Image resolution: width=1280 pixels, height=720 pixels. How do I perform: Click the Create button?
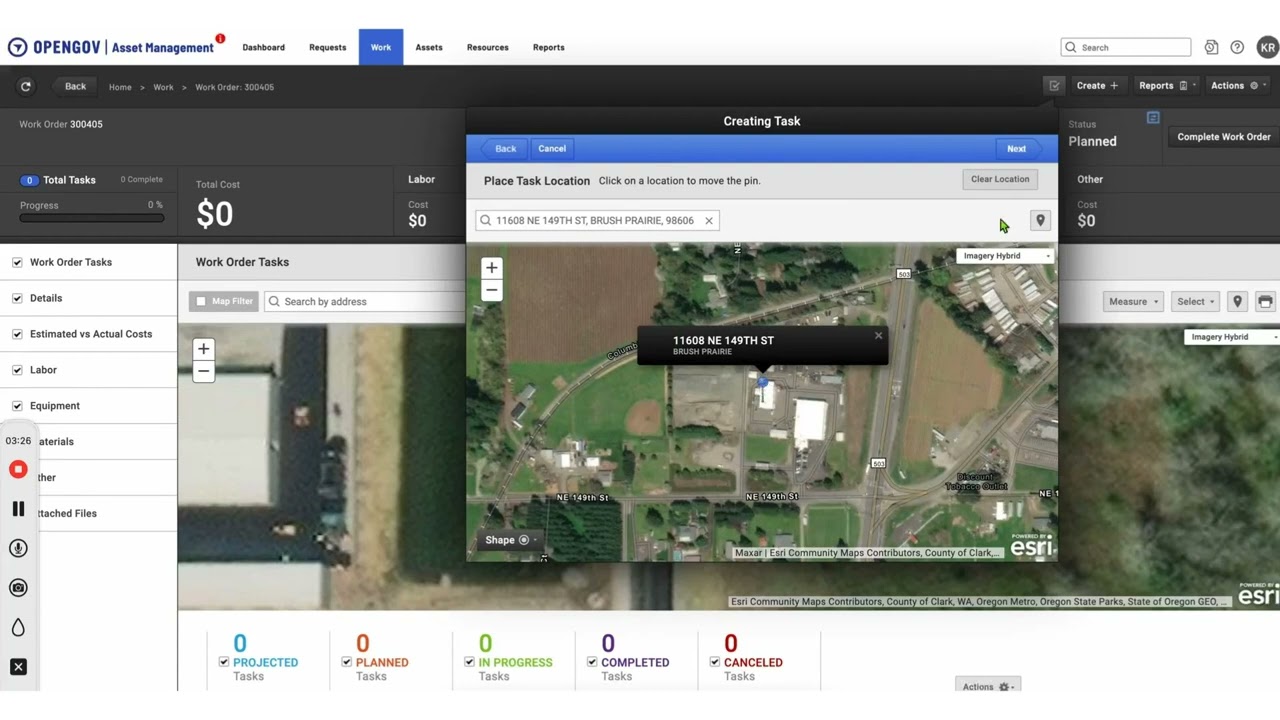1098,86
